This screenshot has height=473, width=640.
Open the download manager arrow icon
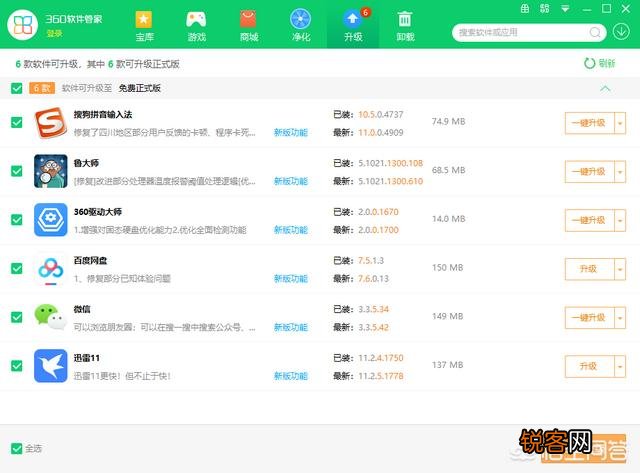[x=621, y=31]
